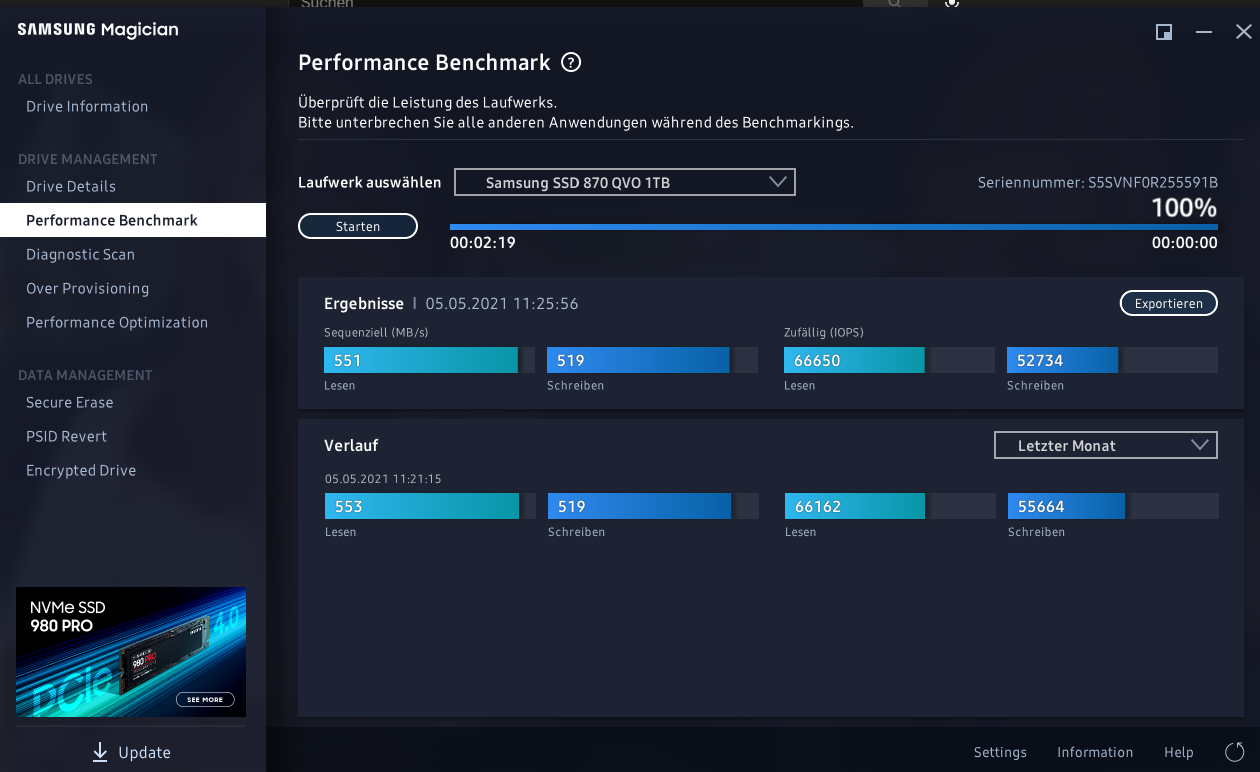Click the Samsung Magician logo

pos(98,30)
